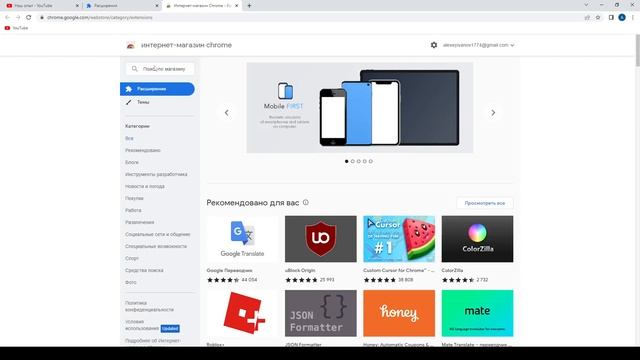The width and height of the screenshot is (640, 360).
Task: Choose the Средства поиска category
Action: point(144,270)
